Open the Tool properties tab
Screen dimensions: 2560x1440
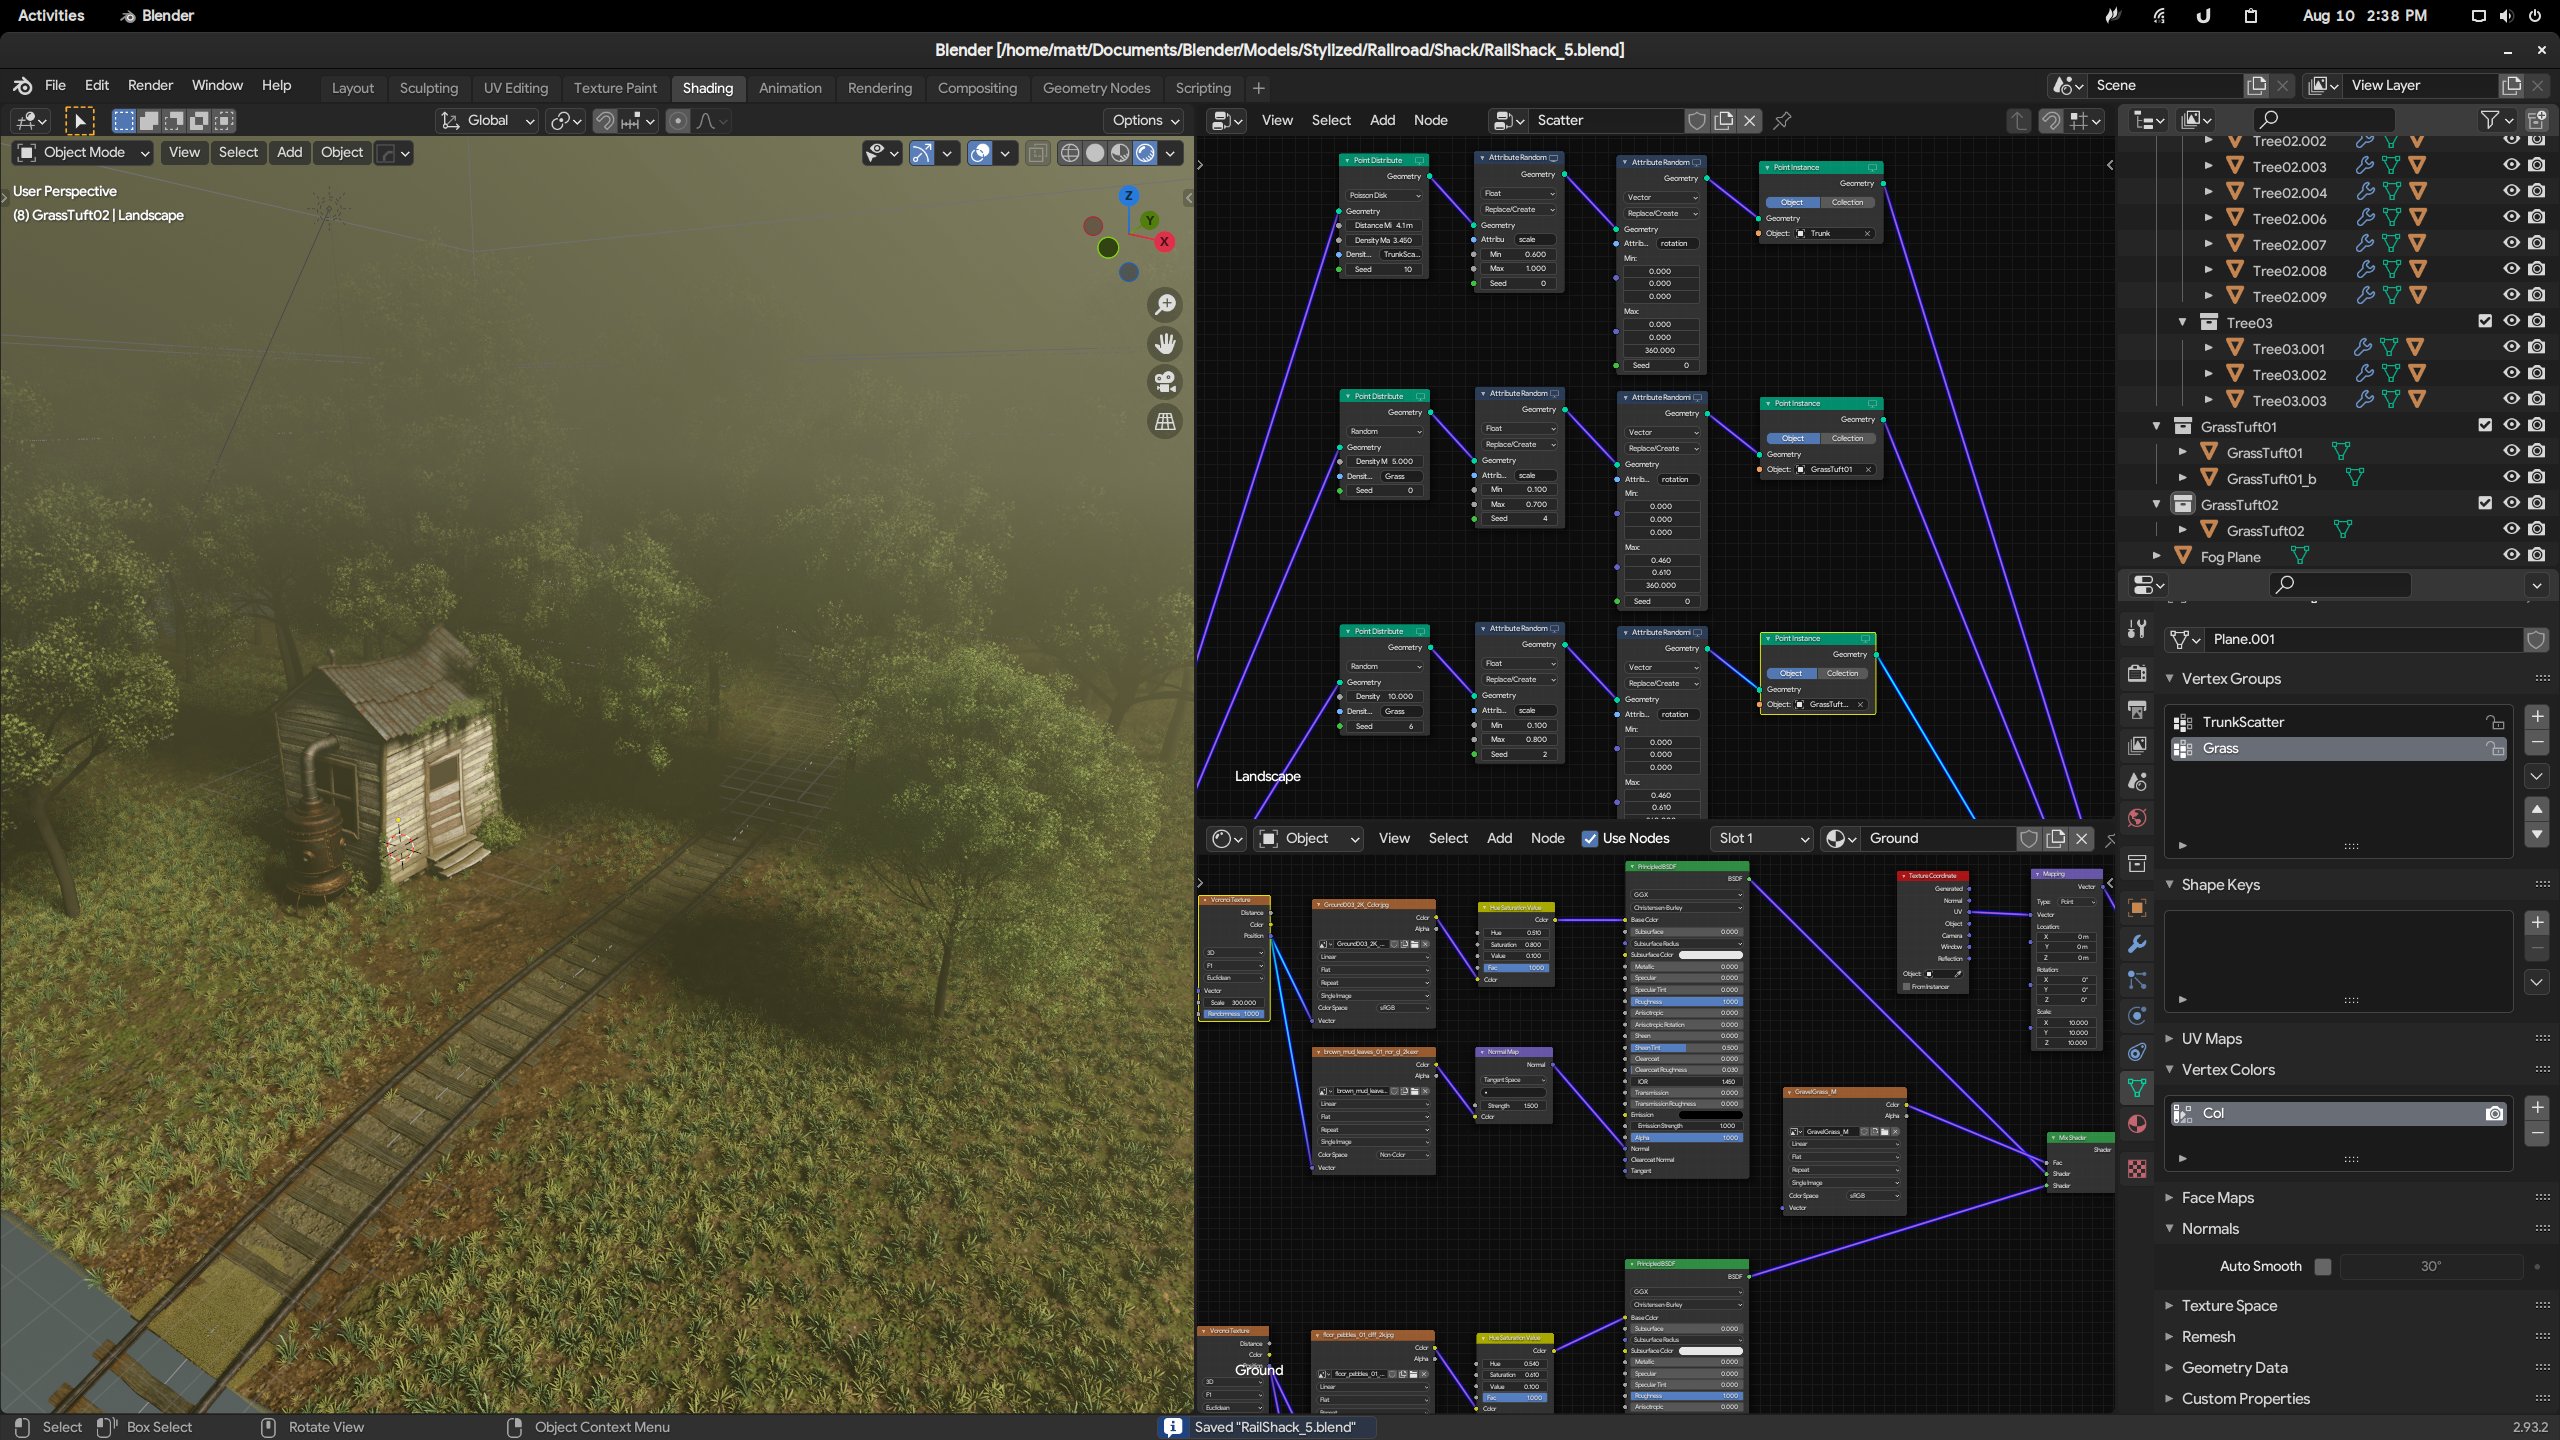[2137, 629]
